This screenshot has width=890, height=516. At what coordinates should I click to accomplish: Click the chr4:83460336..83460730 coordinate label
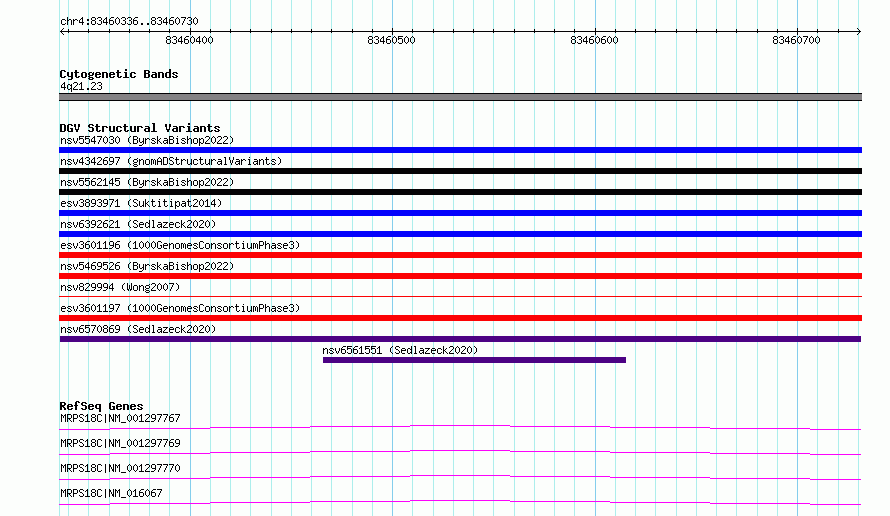pyautogui.click(x=129, y=21)
